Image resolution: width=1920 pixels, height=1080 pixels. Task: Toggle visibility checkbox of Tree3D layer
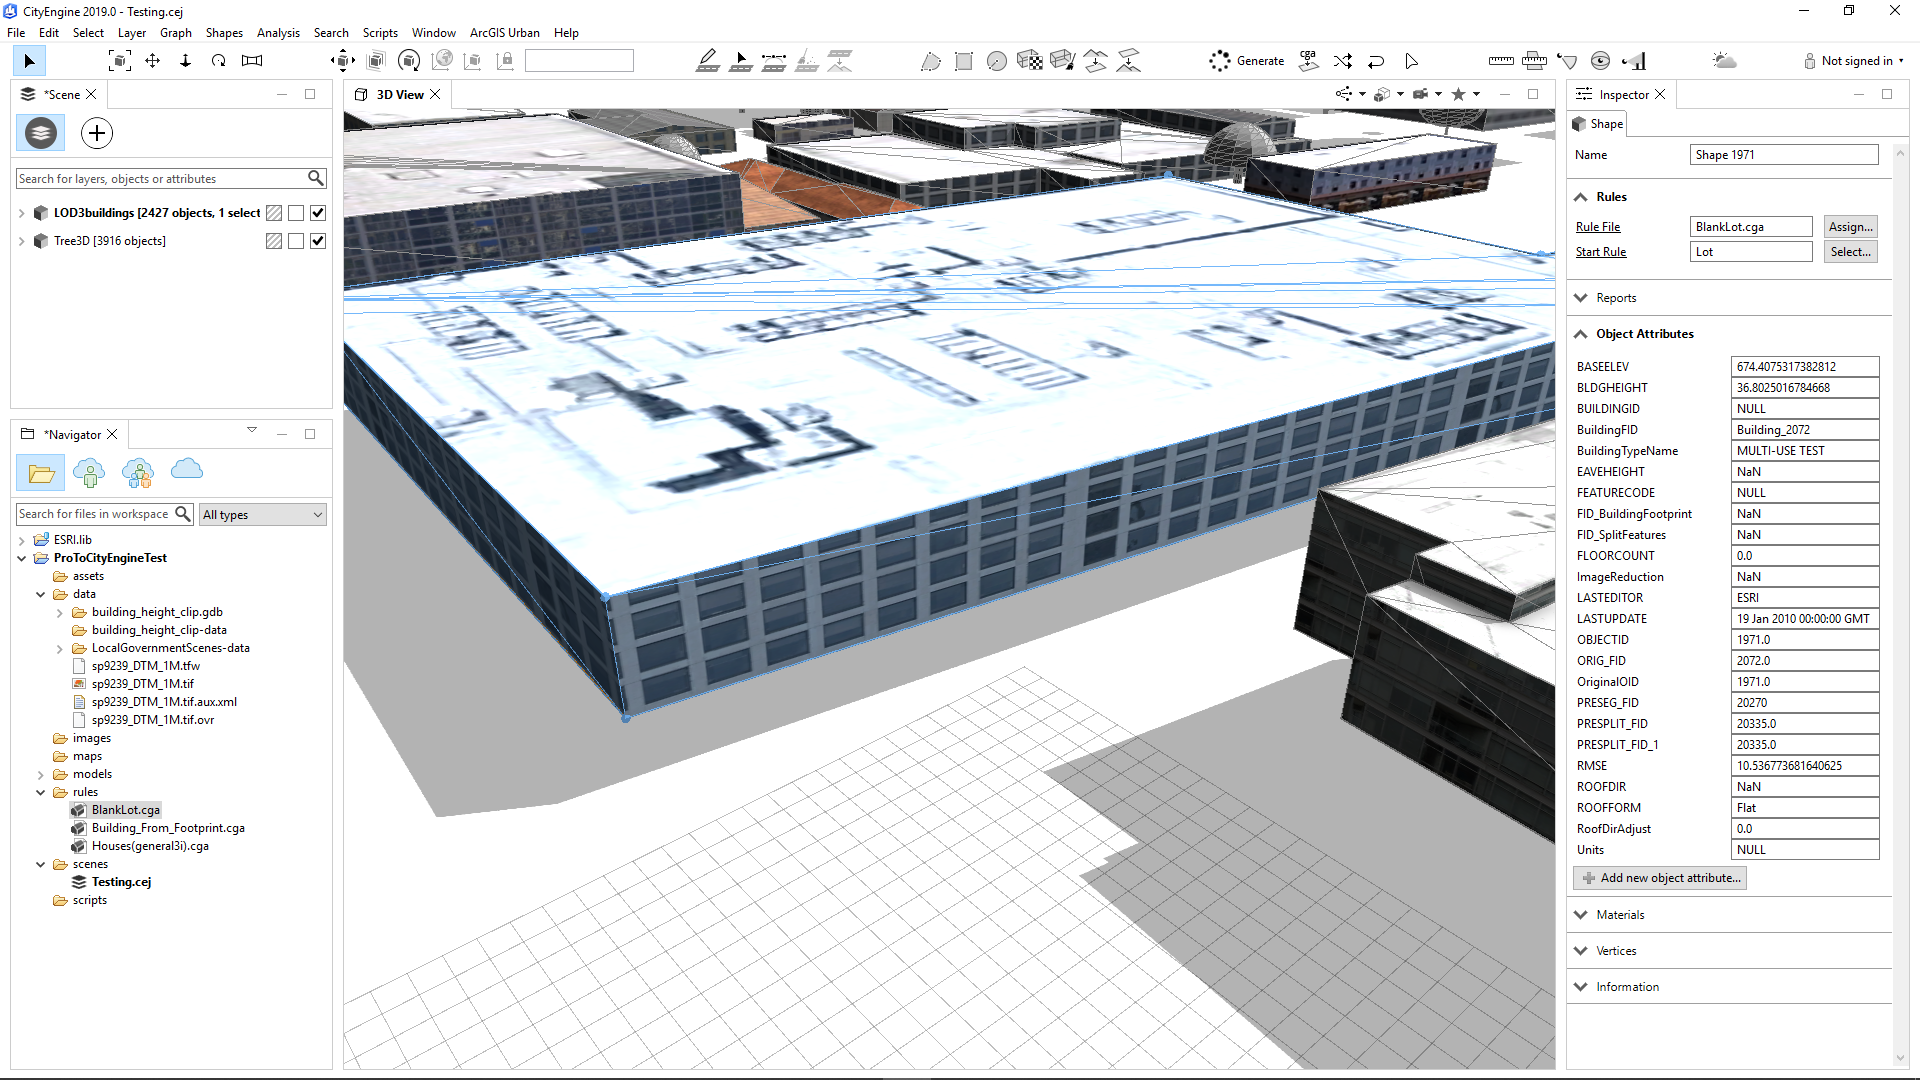318,241
